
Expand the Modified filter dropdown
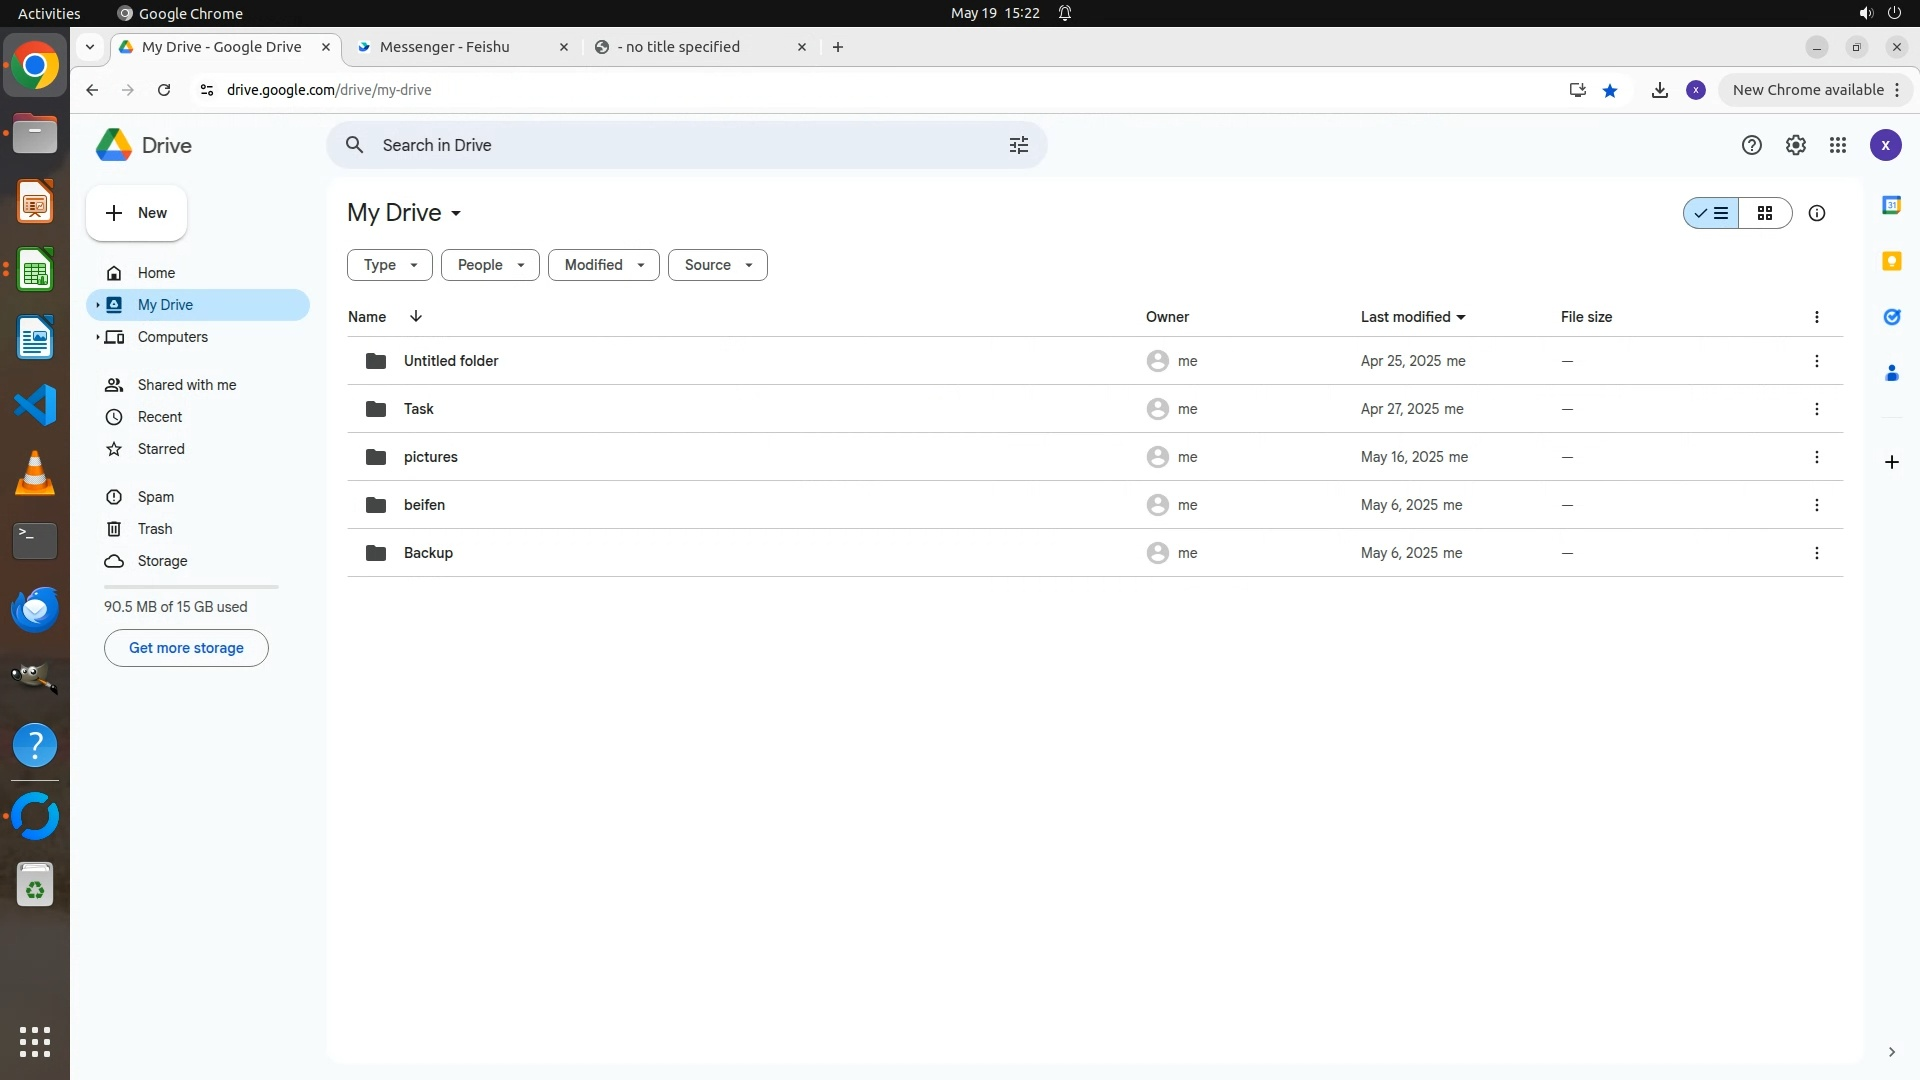click(603, 265)
